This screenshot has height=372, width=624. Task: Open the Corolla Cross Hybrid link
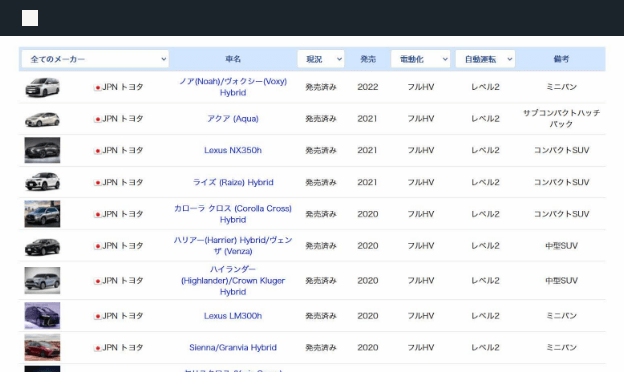233,214
